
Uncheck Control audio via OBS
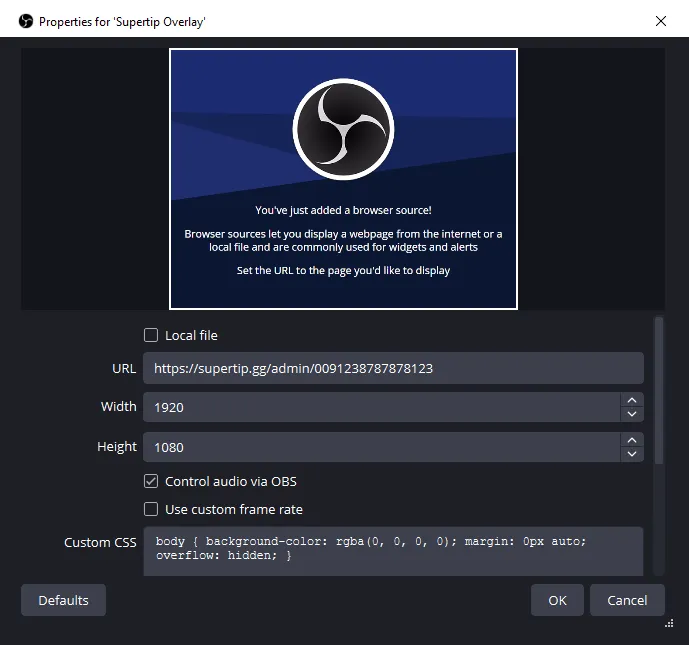tap(151, 481)
